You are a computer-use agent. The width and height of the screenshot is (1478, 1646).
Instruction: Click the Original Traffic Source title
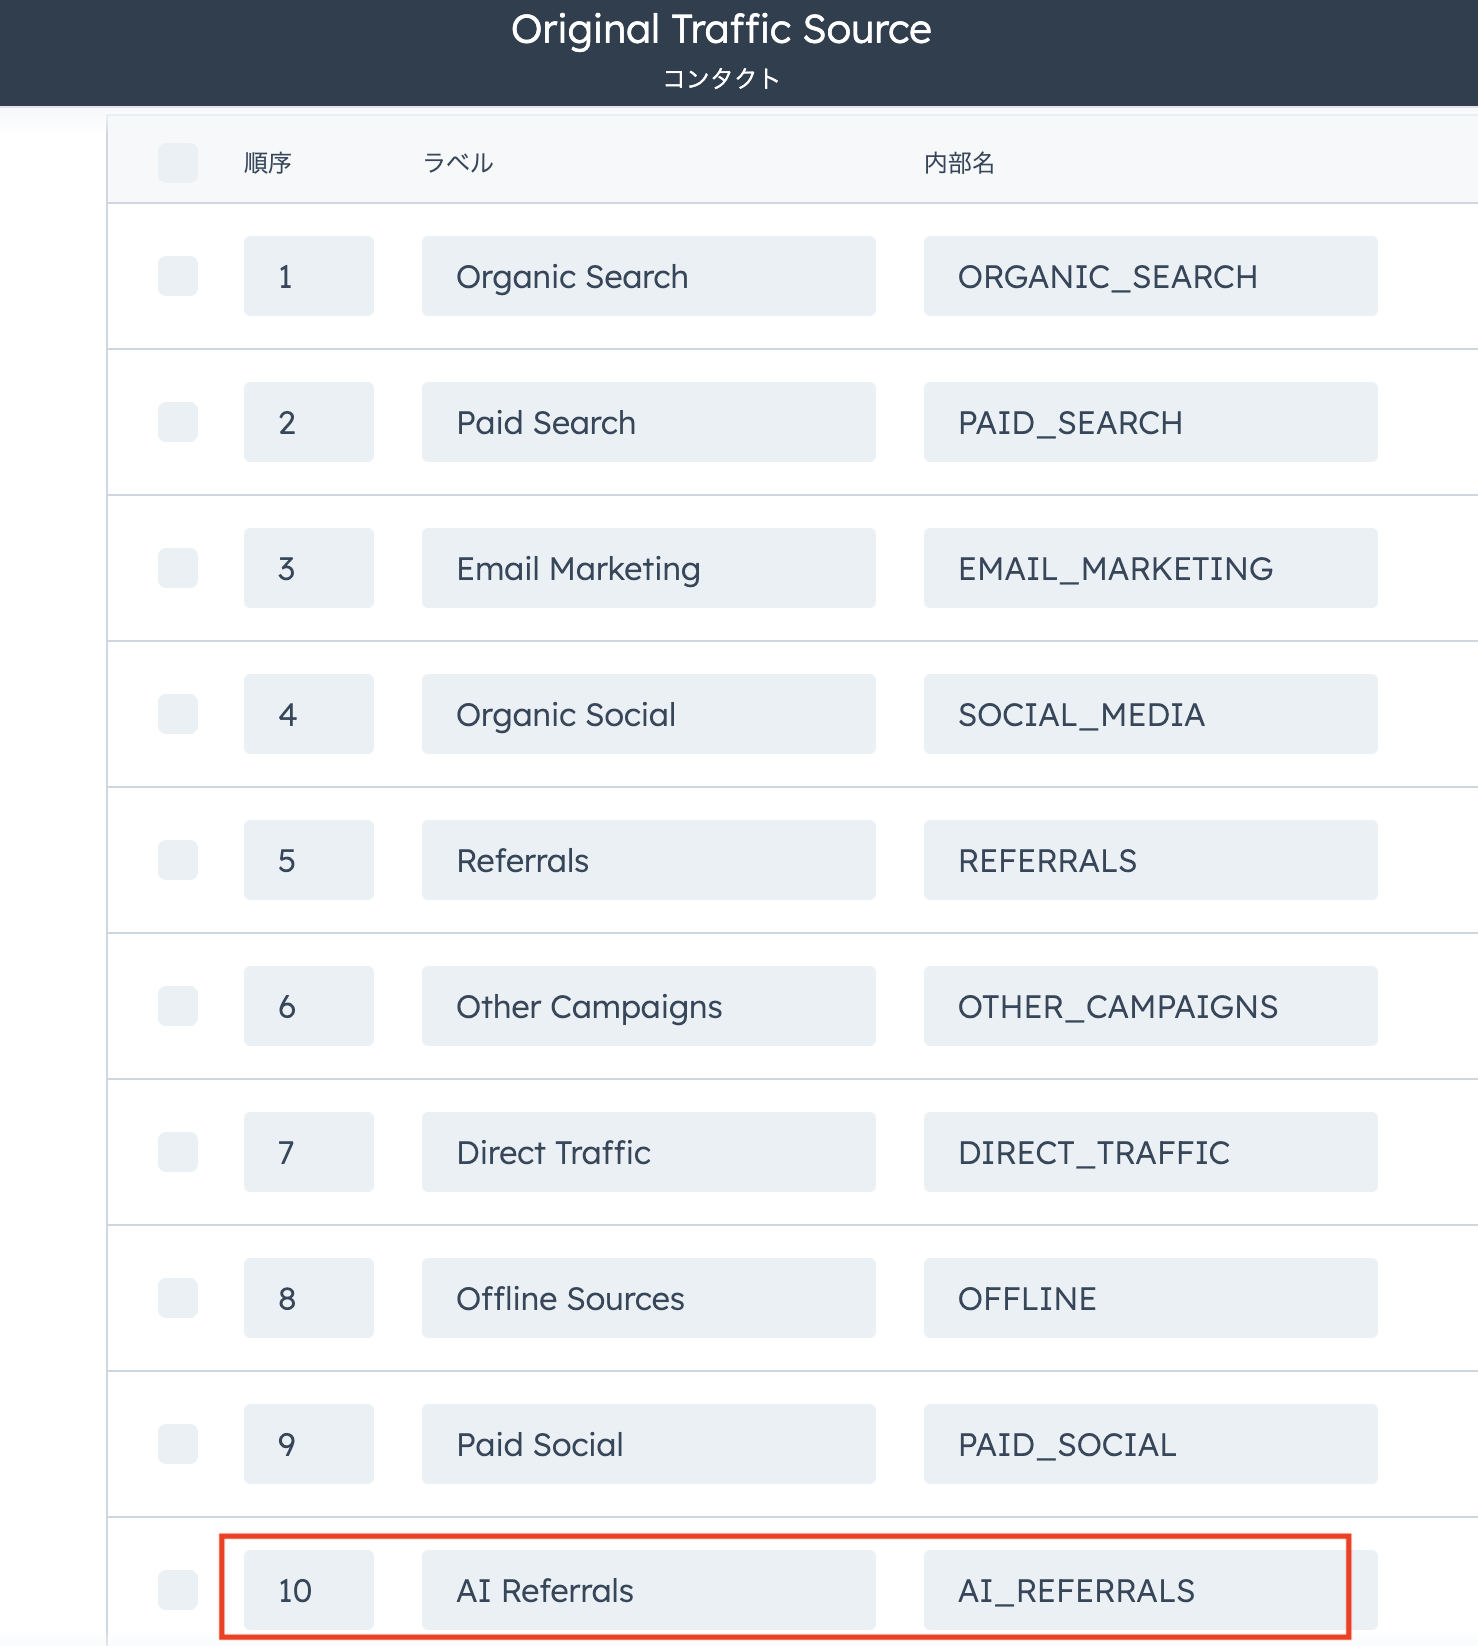[x=721, y=30]
